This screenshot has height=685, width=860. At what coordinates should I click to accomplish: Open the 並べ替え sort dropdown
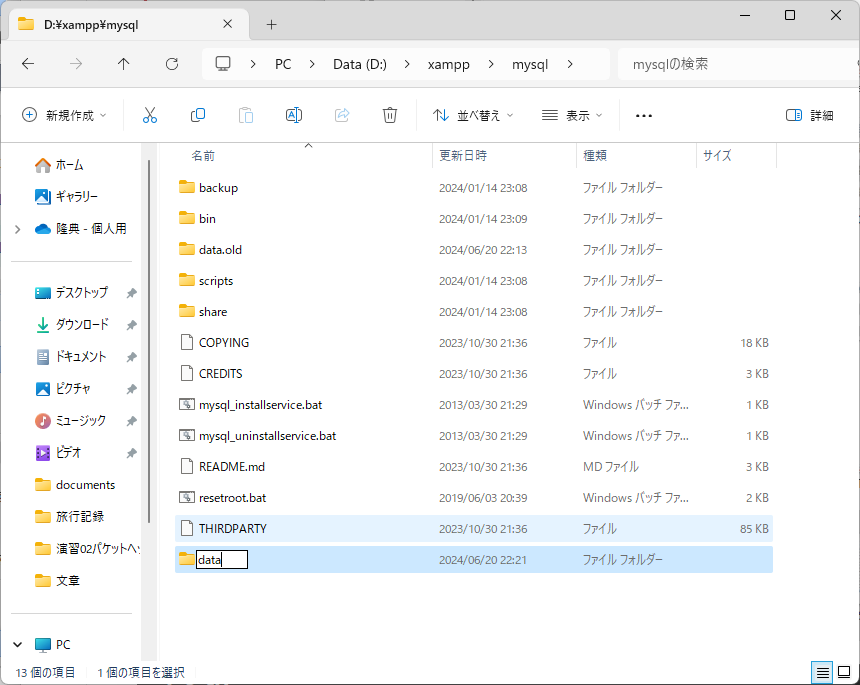[473, 116]
